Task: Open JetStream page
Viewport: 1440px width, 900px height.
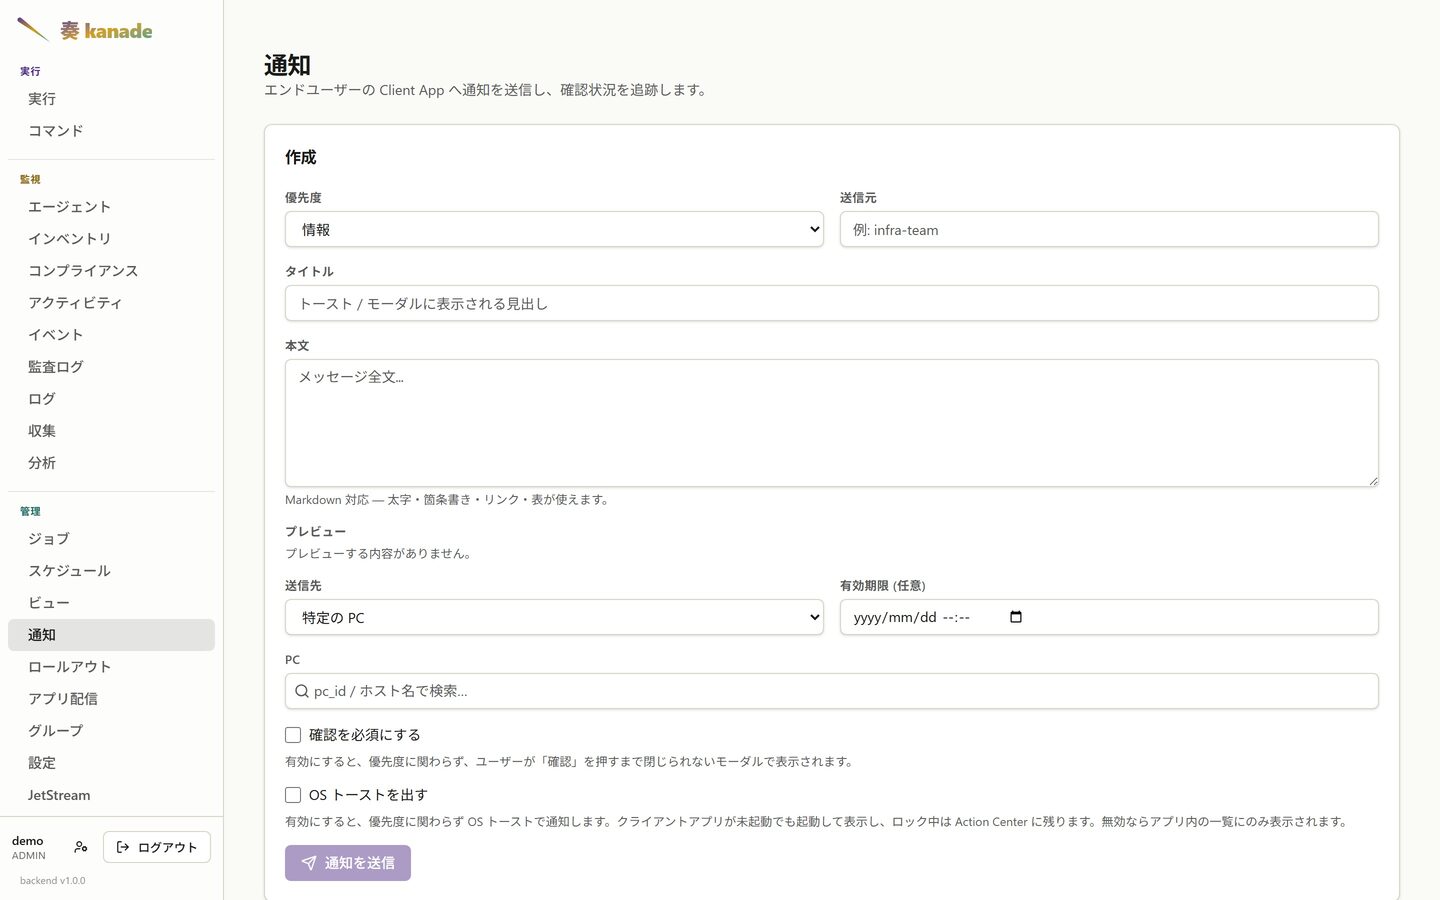Action: (x=111, y=795)
